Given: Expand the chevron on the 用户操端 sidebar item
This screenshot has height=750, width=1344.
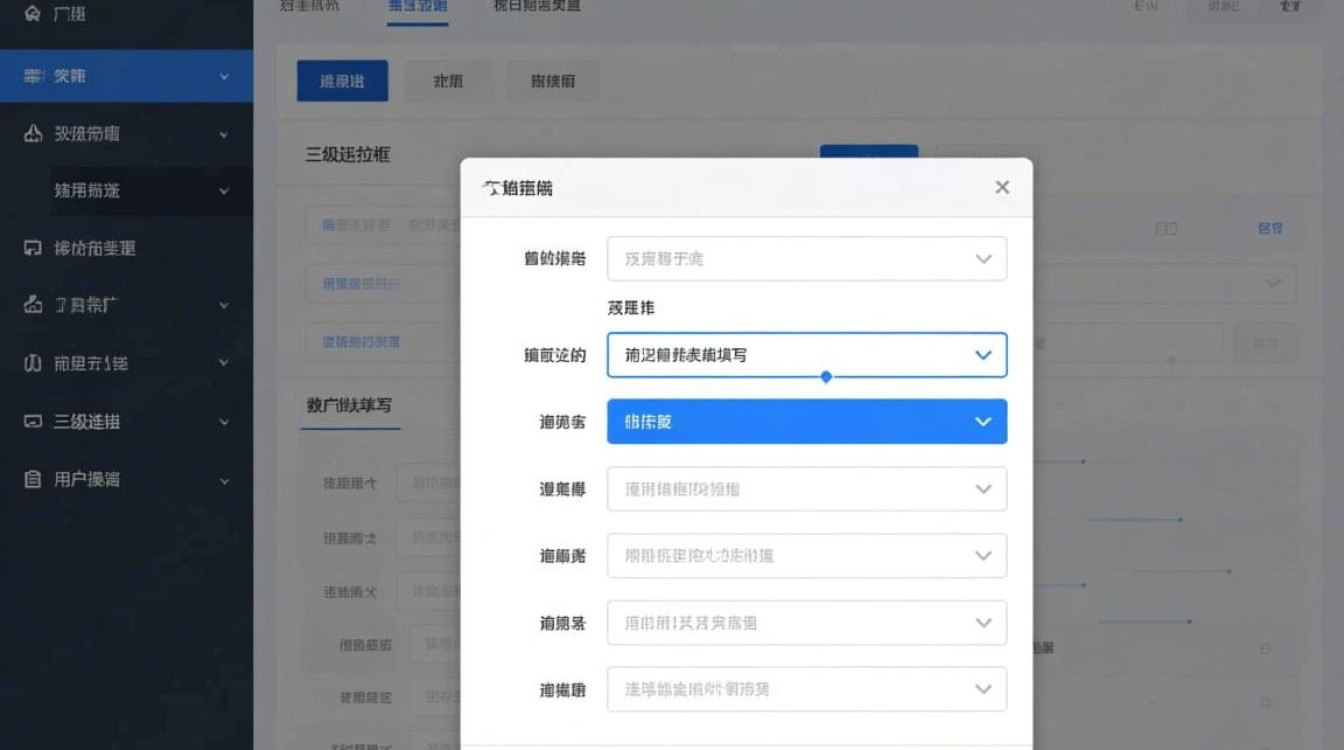Looking at the screenshot, I should pyautogui.click(x=224, y=479).
